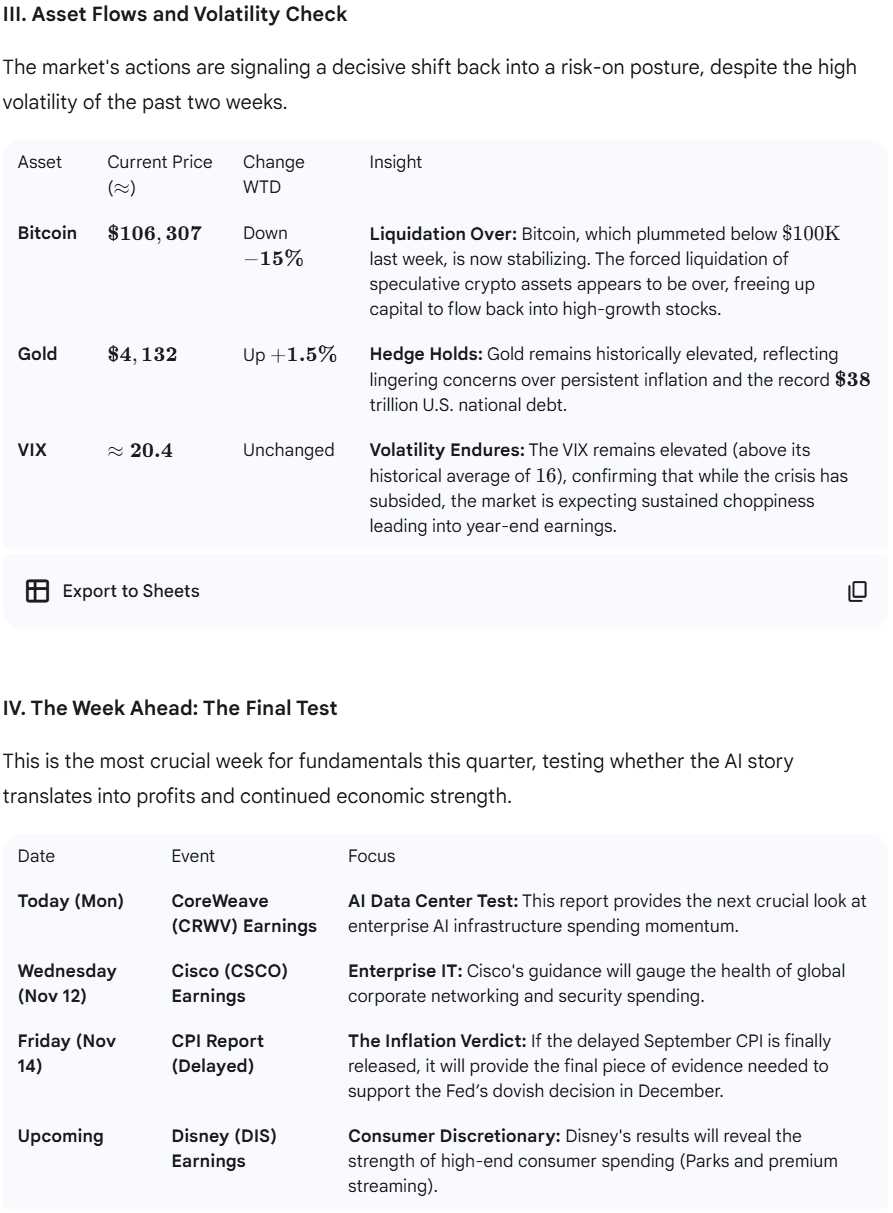The width and height of the screenshot is (893, 1213).
Task: Select the Gold row label
Action: [x=38, y=354]
